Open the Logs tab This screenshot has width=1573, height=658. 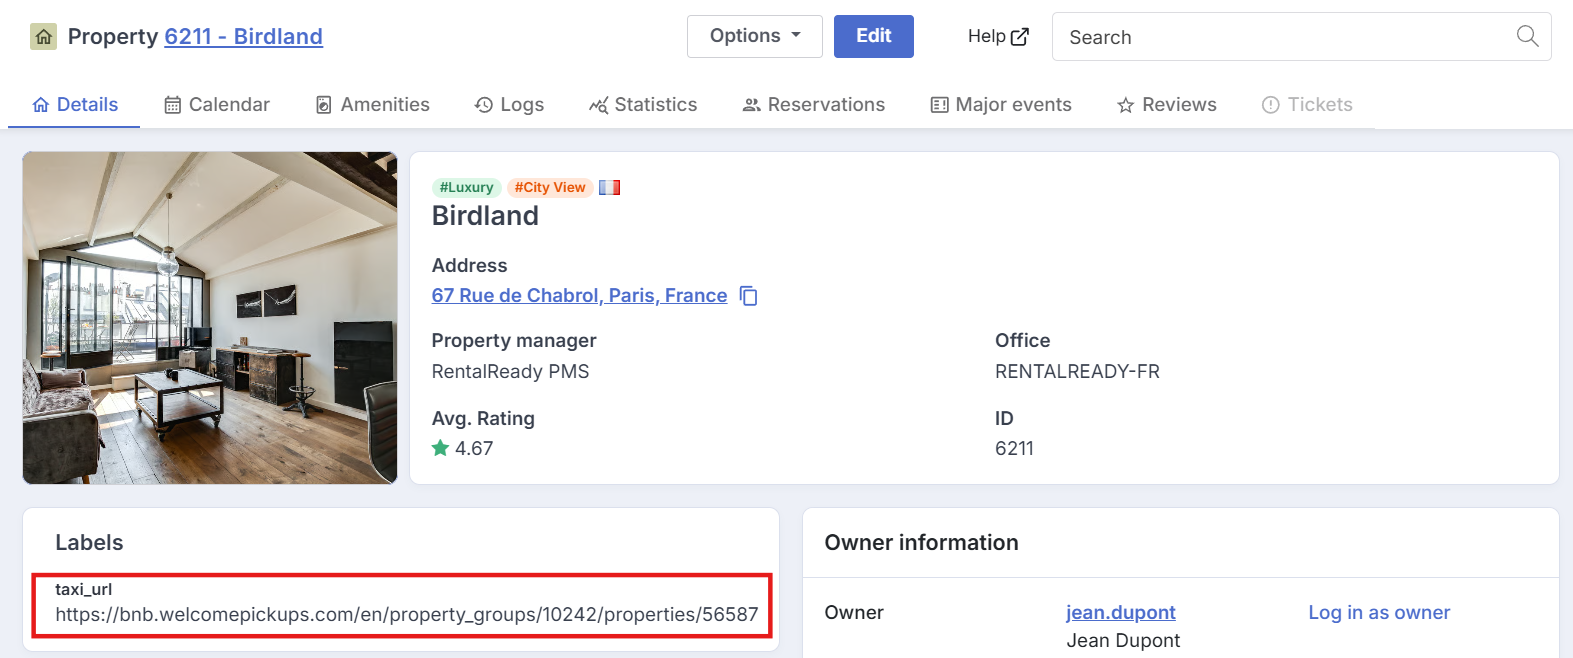(509, 105)
